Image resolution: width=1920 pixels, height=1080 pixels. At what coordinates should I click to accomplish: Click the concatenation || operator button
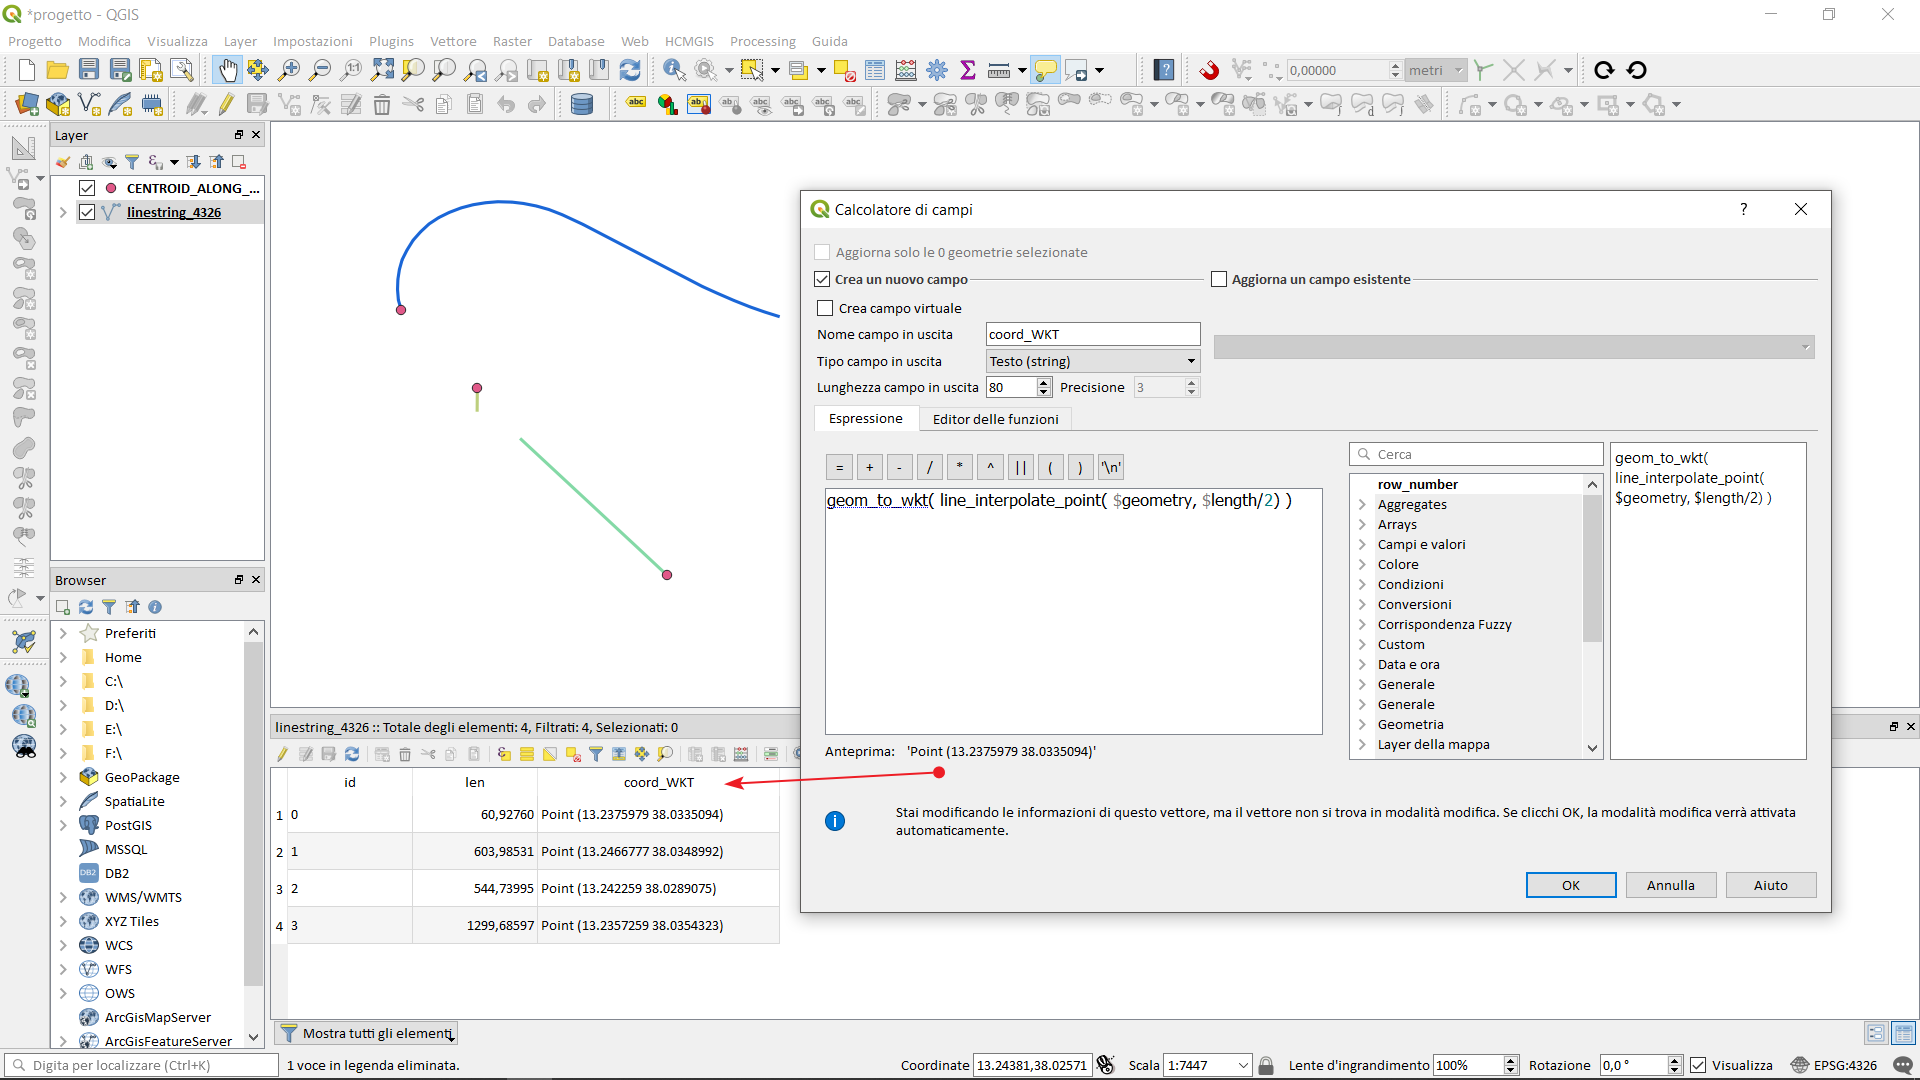(x=1020, y=467)
